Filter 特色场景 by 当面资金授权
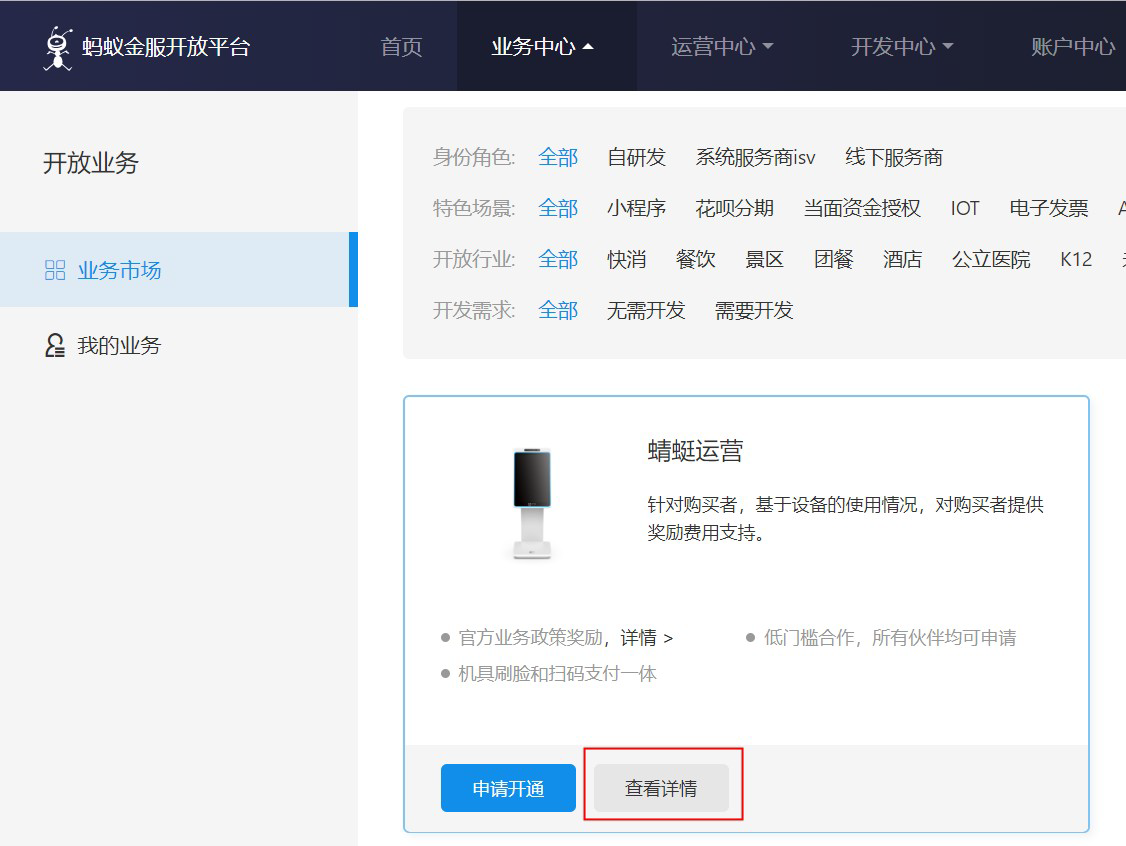This screenshot has width=1126, height=846. (x=862, y=208)
